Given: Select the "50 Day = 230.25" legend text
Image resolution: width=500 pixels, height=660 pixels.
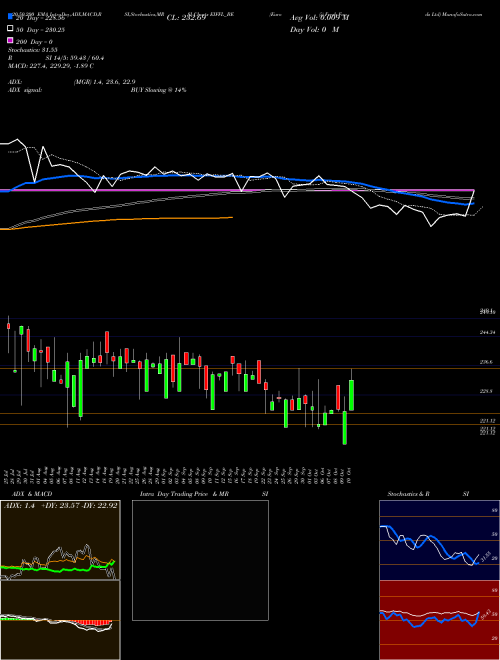Looking at the screenshot, I should coord(40,30).
